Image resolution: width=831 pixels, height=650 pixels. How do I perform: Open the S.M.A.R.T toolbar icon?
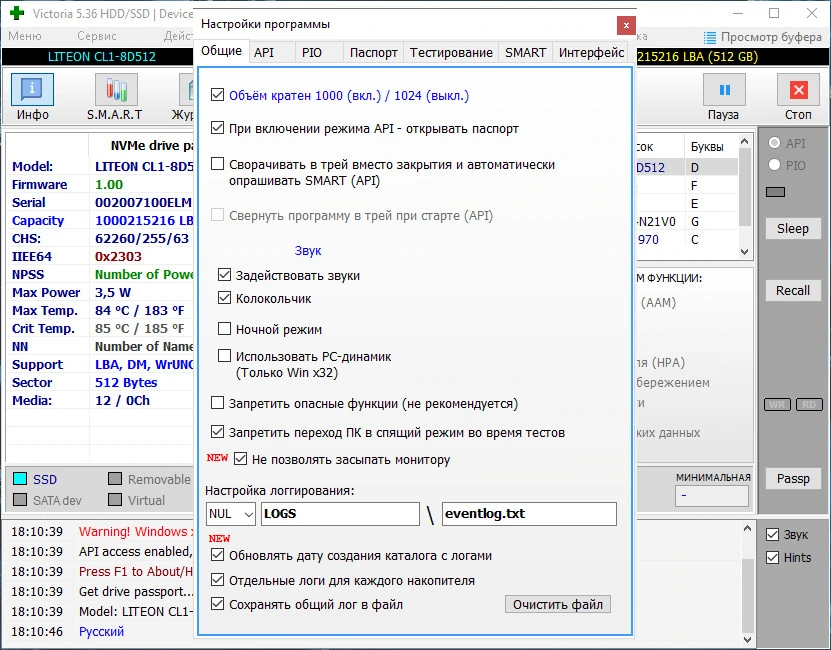[116, 89]
